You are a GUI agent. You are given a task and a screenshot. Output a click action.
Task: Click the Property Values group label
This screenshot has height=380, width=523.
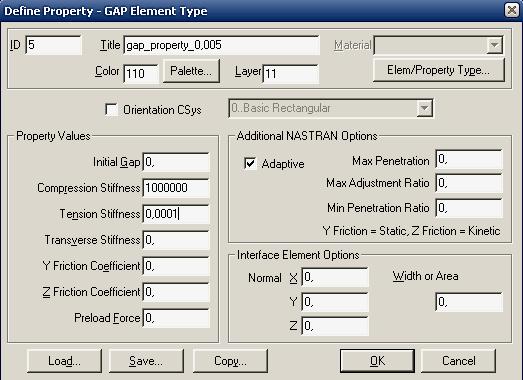click(53, 136)
